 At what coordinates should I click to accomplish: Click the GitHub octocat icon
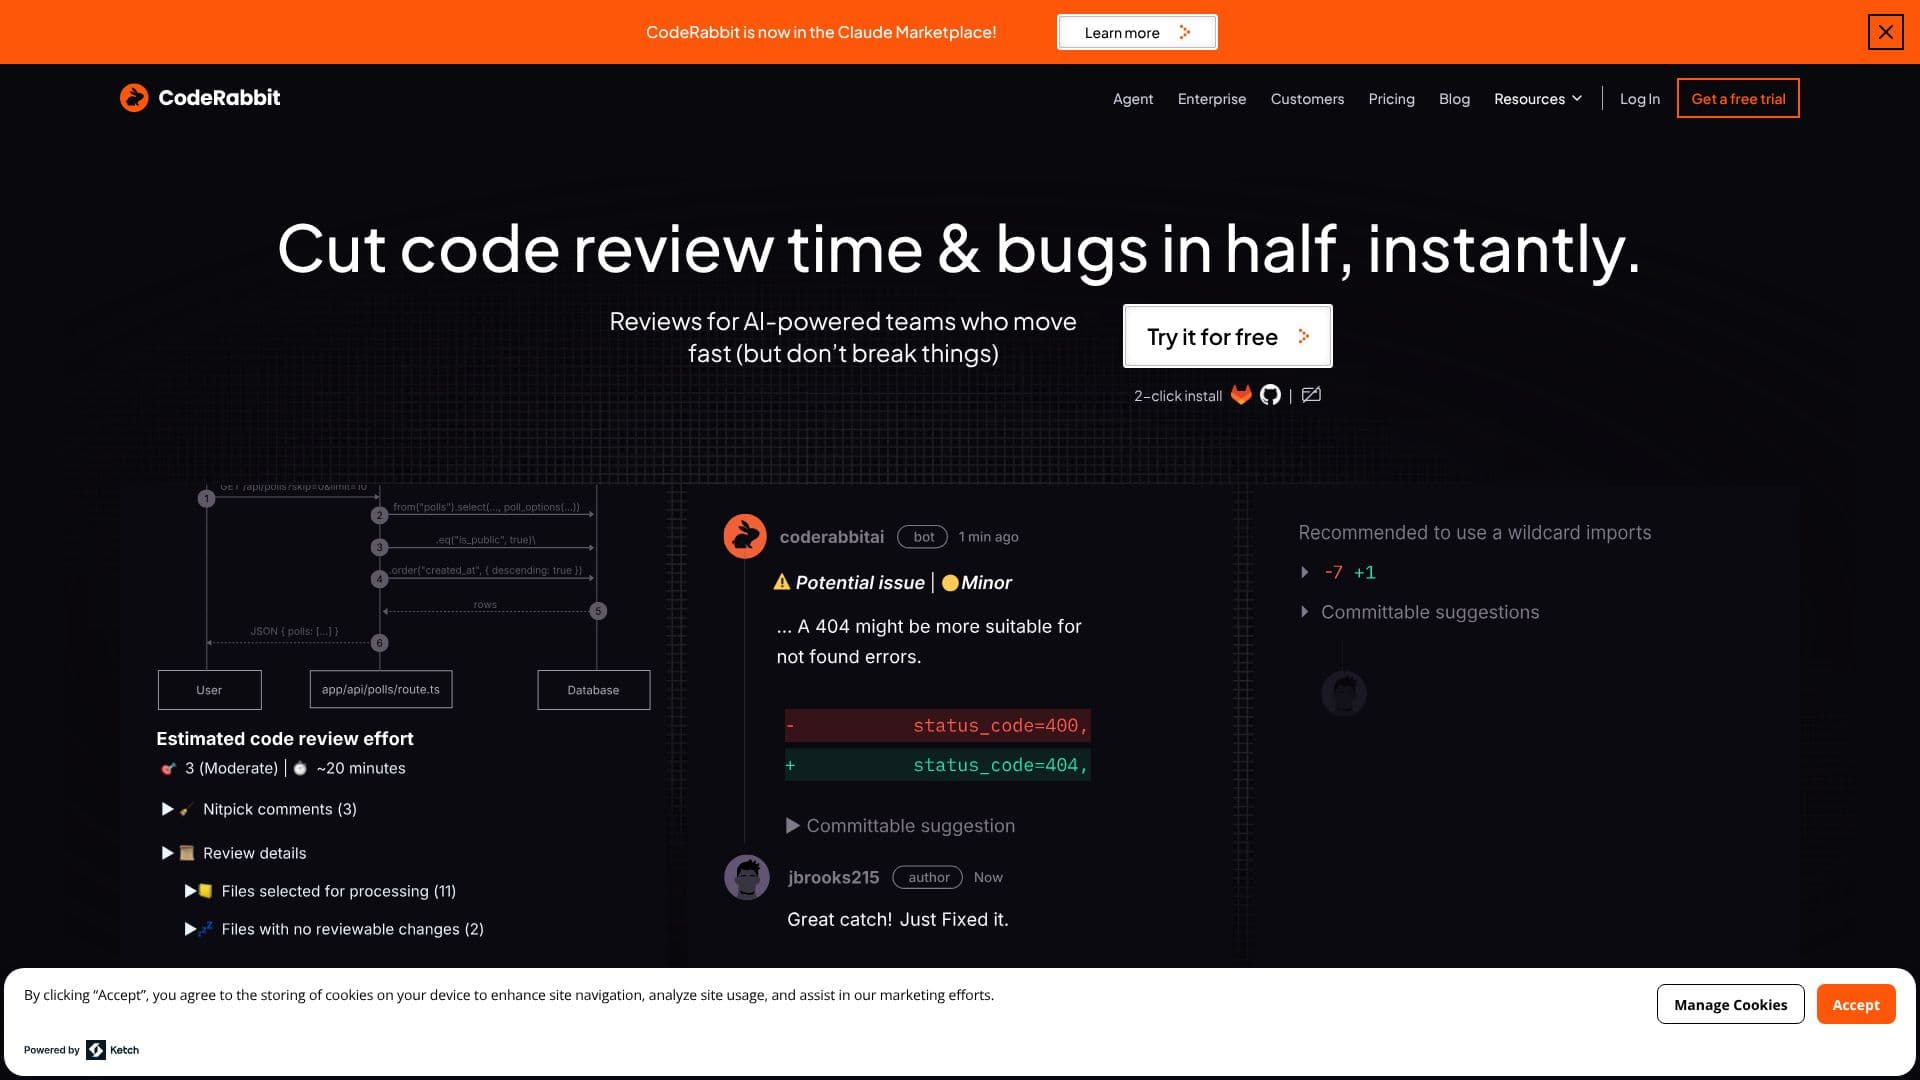[1270, 395]
